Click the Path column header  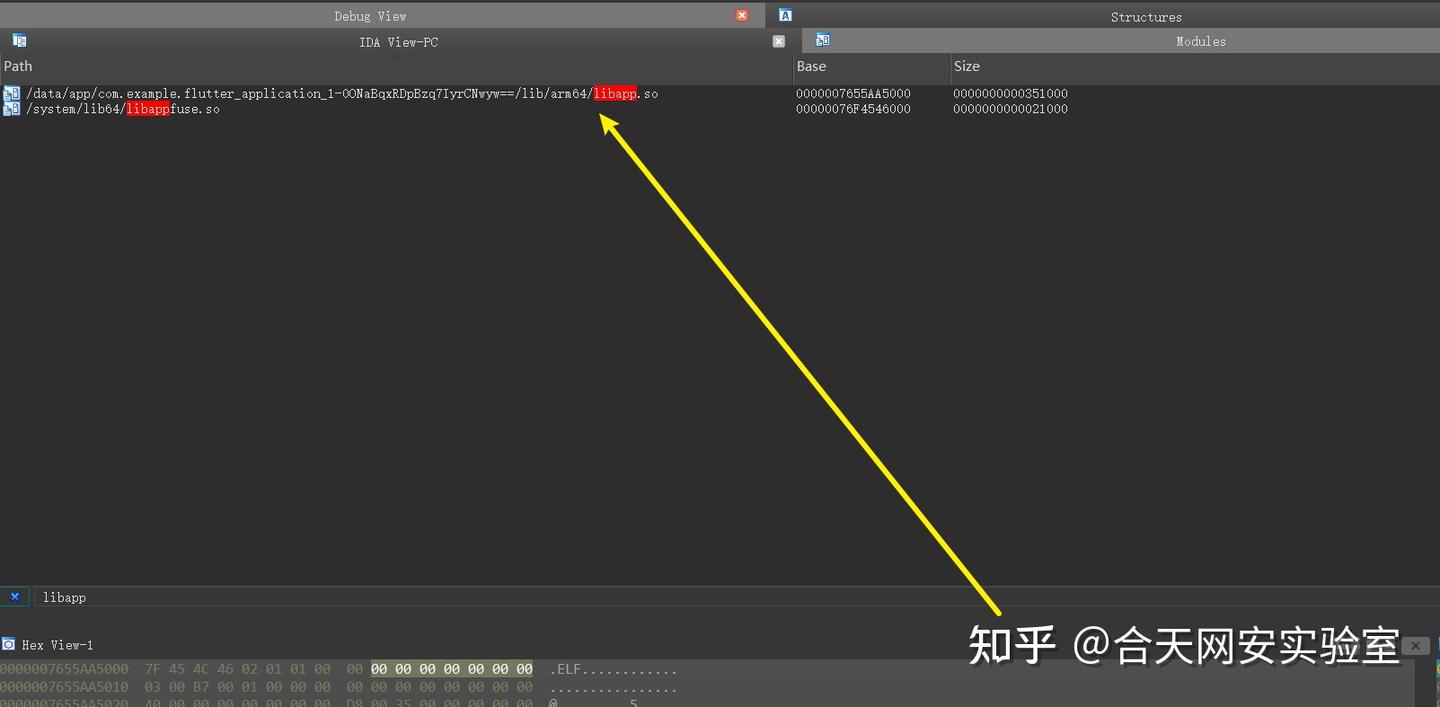18,66
